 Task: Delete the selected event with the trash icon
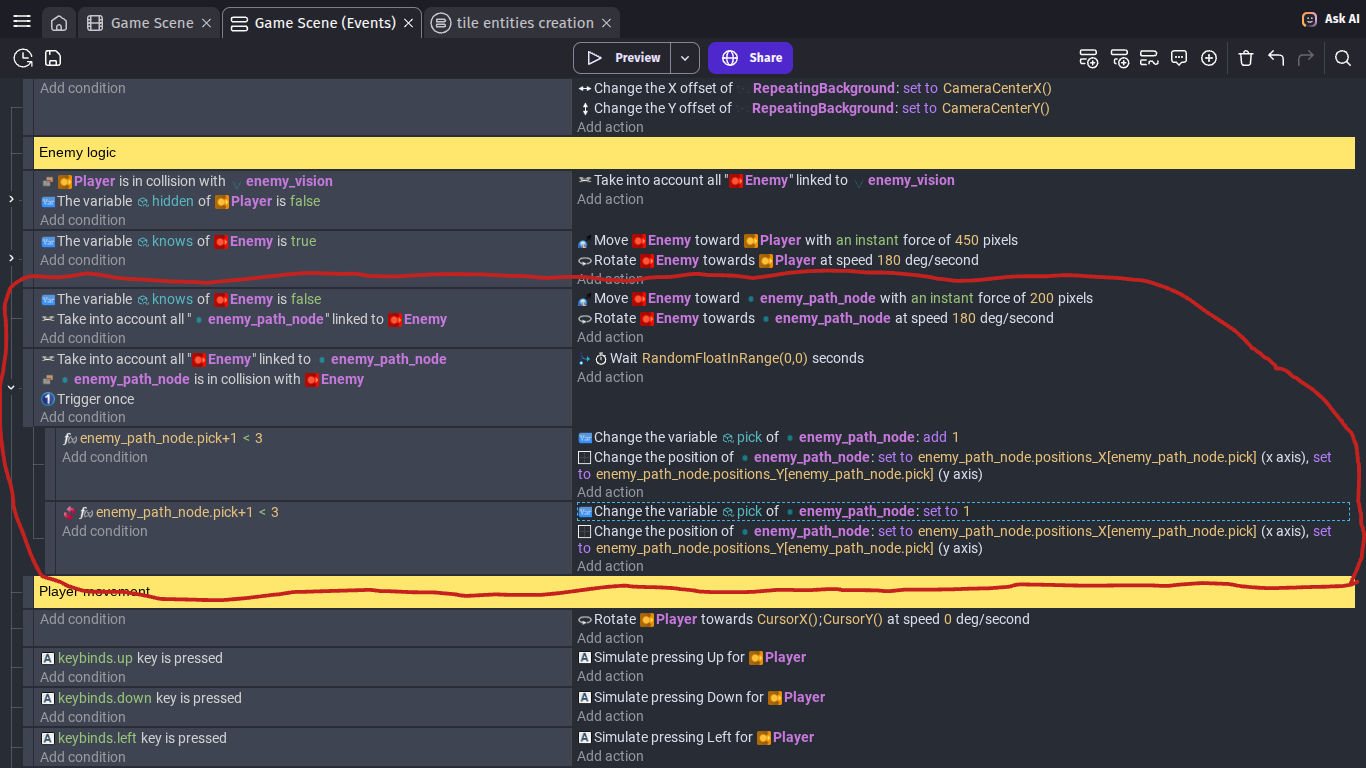pyautogui.click(x=1246, y=58)
